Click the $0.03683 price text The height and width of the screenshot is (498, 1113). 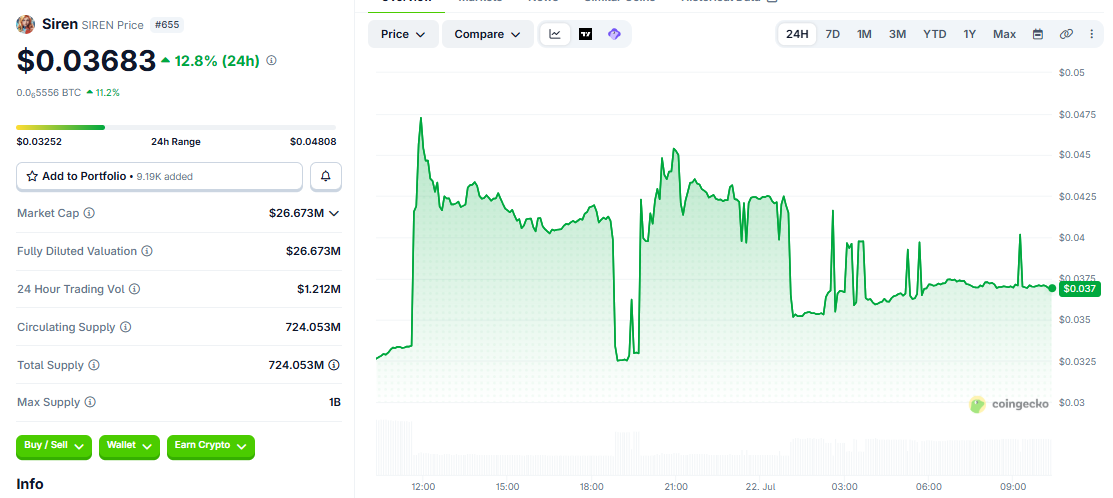(x=86, y=61)
